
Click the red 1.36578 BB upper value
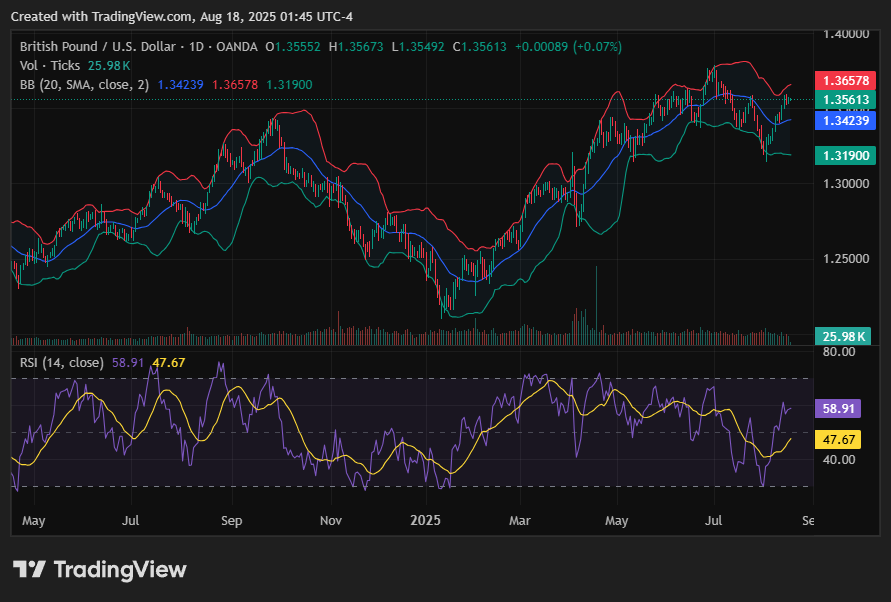[235, 85]
